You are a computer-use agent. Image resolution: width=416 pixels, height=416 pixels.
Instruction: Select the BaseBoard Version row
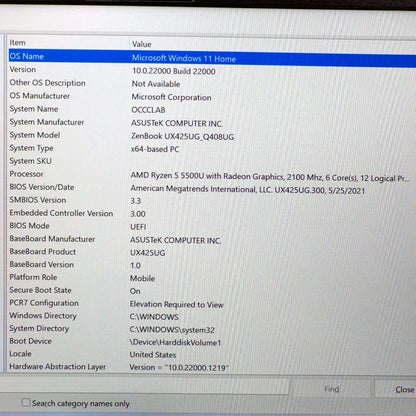click(x=212, y=265)
